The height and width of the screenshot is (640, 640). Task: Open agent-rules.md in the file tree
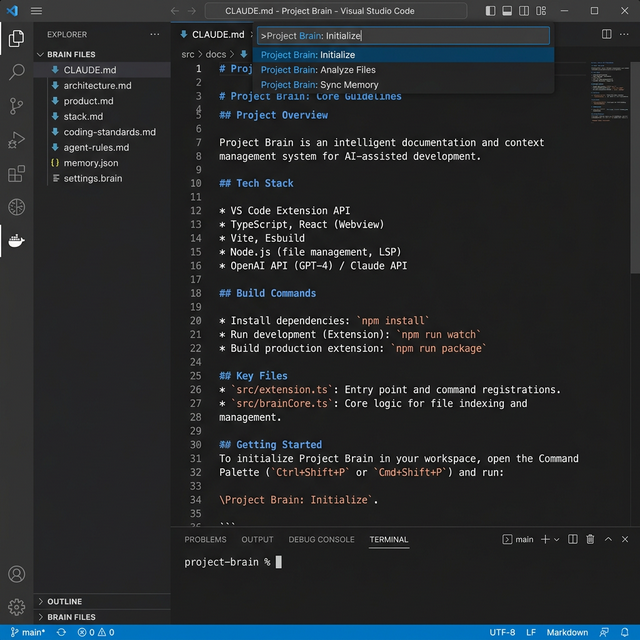click(x=102, y=147)
